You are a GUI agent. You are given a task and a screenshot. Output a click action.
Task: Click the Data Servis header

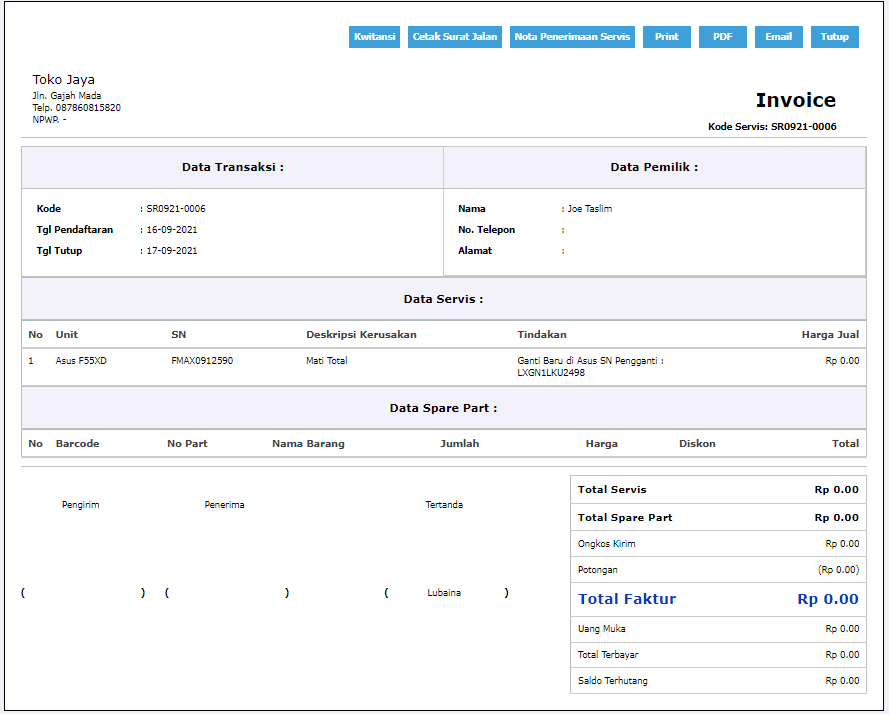443,299
